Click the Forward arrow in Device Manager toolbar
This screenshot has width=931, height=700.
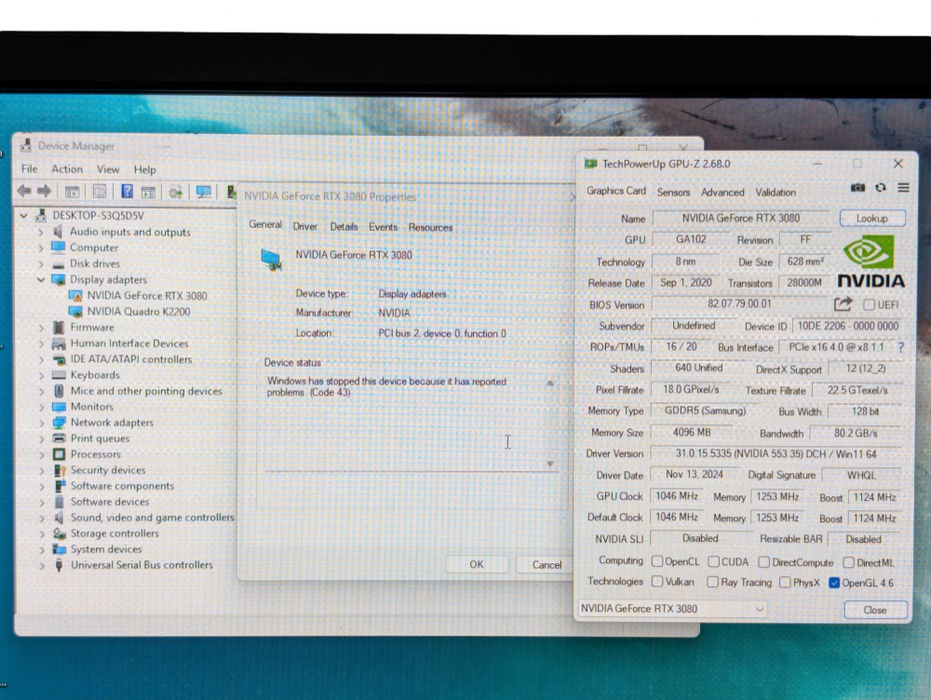tap(44, 191)
